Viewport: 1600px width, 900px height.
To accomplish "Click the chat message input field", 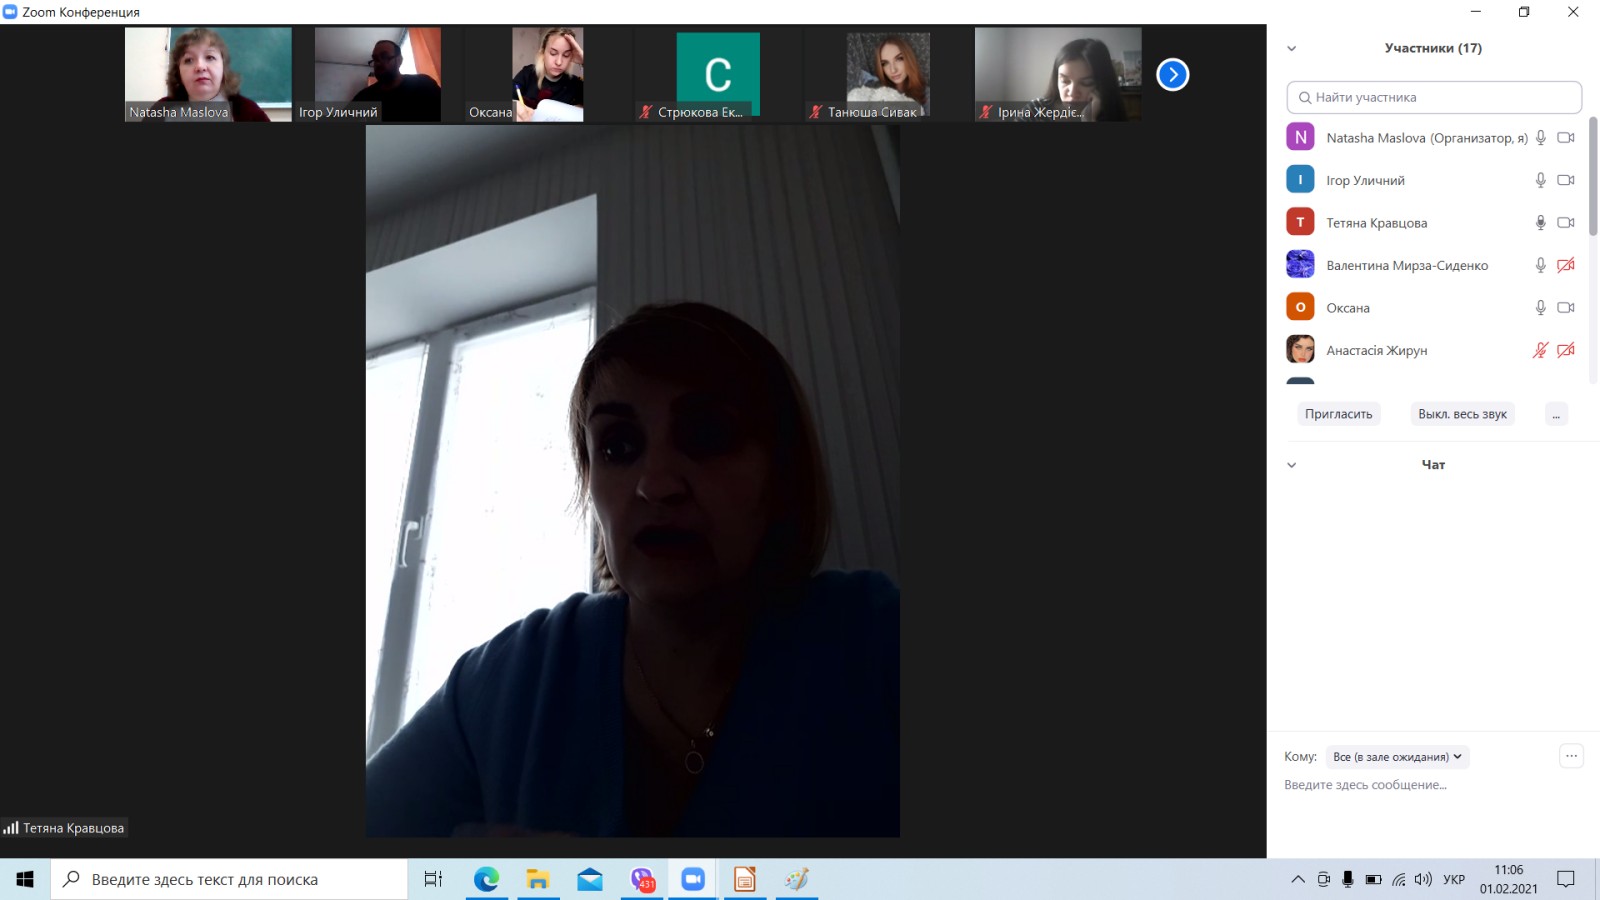I will tap(1420, 785).
